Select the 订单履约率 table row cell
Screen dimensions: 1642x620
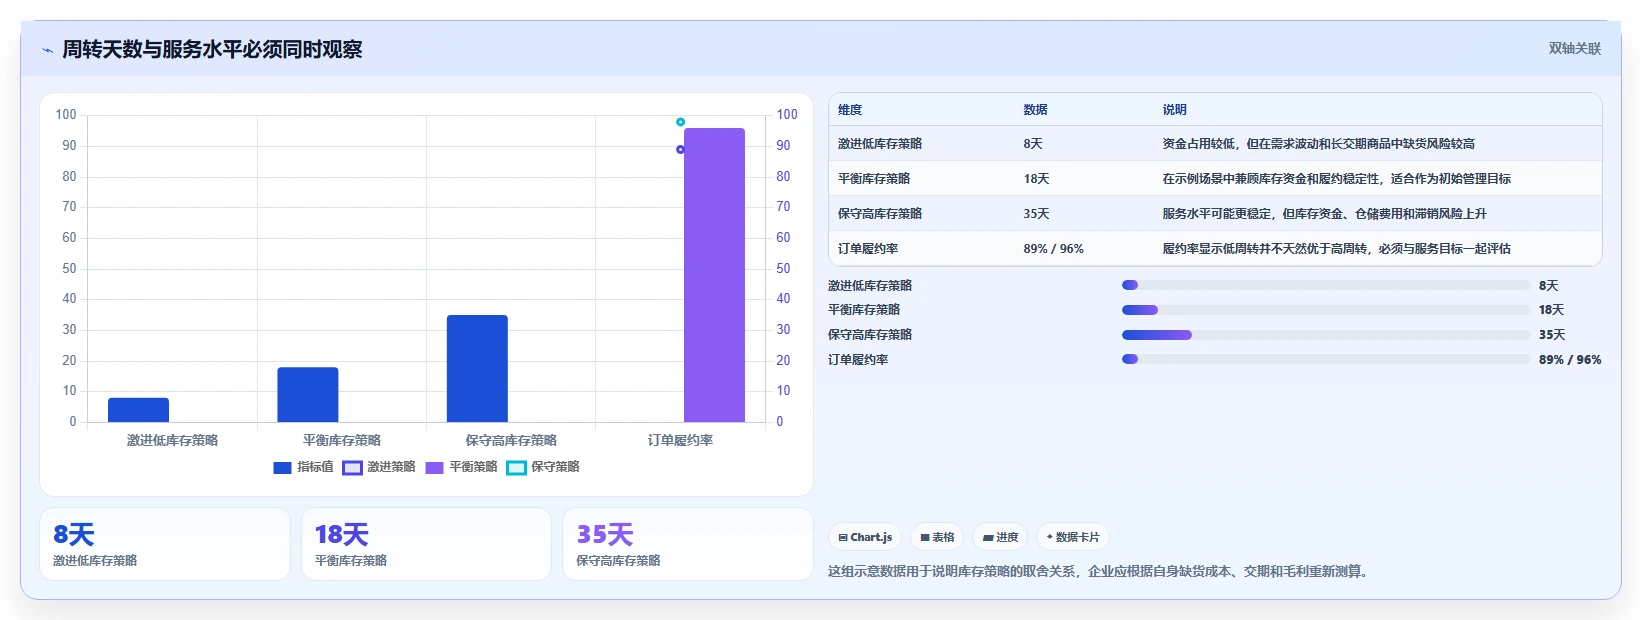coord(868,249)
